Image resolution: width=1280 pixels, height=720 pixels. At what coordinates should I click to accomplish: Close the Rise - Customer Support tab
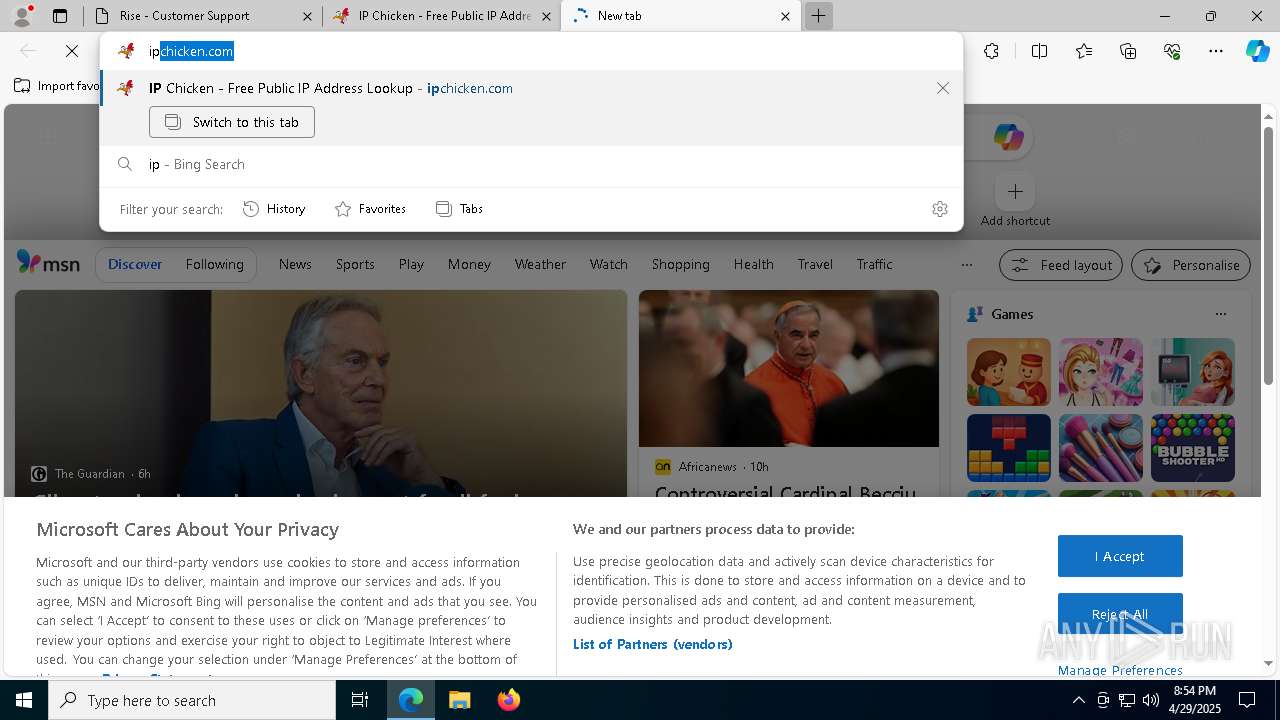pyautogui.click(x=307, y=16)
